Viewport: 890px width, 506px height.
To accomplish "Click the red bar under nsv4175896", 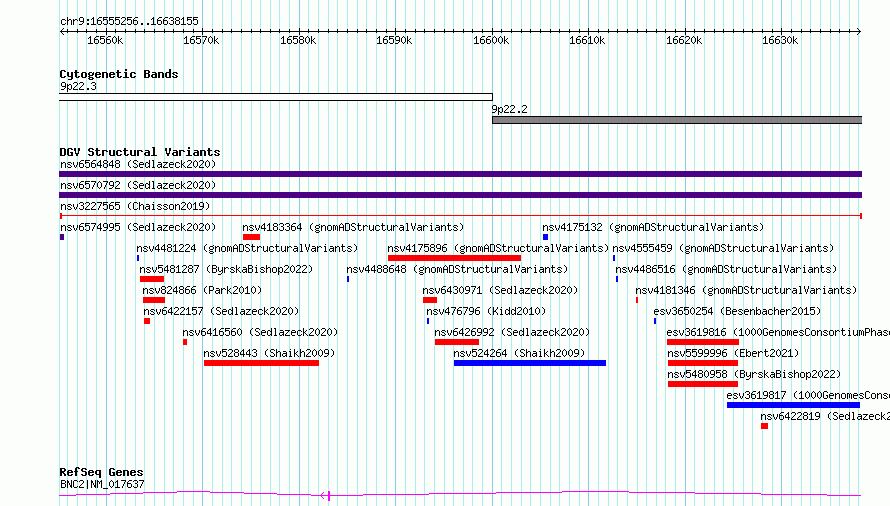I will tap(454, 258).
